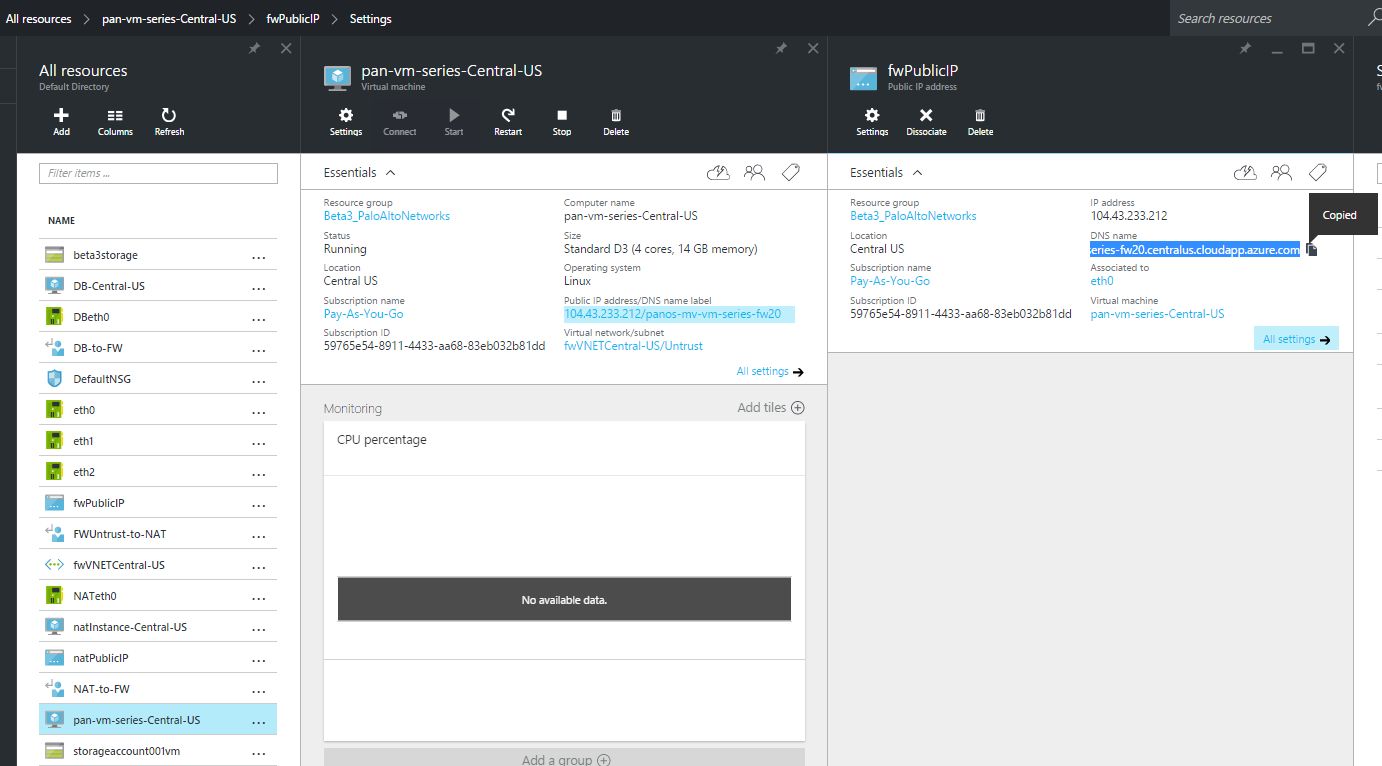
Task: Click the search magnifier icon in top bar
Action: pyautogui.click(x=1374, y=18)
